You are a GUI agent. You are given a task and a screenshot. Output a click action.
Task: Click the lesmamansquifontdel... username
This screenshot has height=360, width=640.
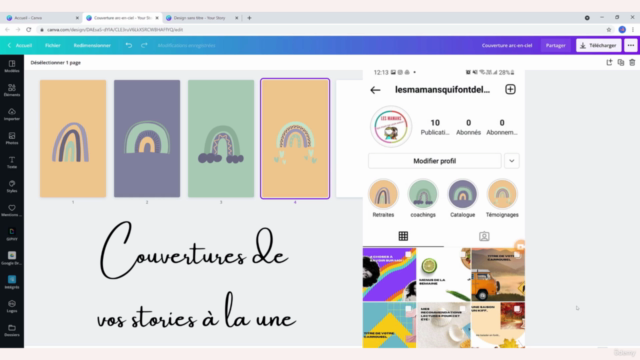coord(442,89)
